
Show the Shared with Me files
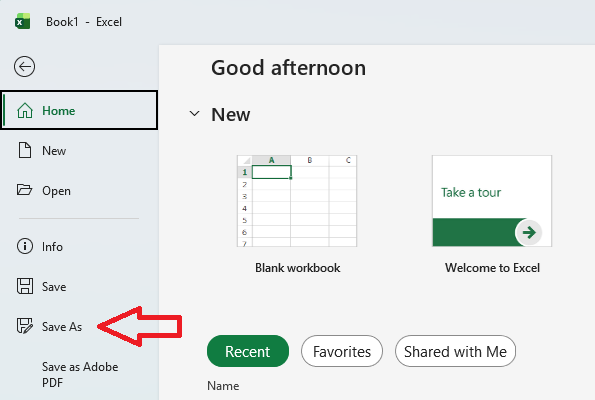(x=455, y=351)
